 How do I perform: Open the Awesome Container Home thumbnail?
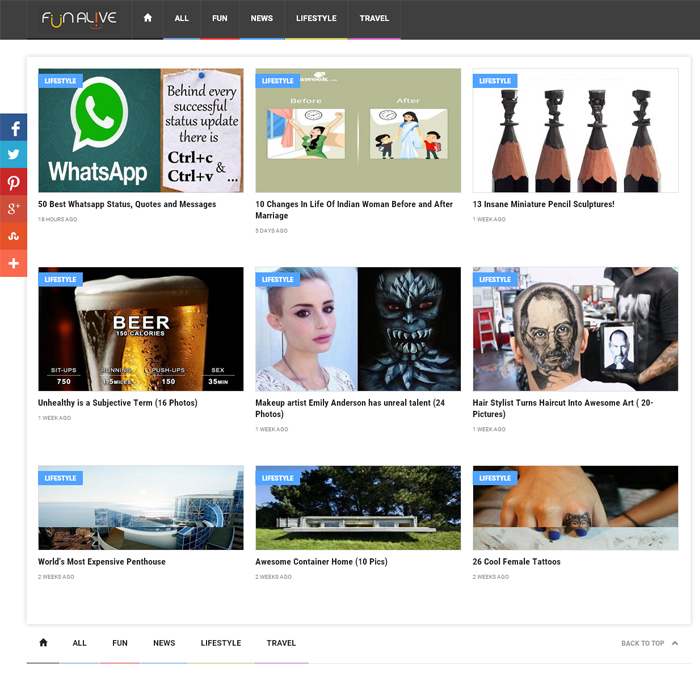tap(358, 508)
